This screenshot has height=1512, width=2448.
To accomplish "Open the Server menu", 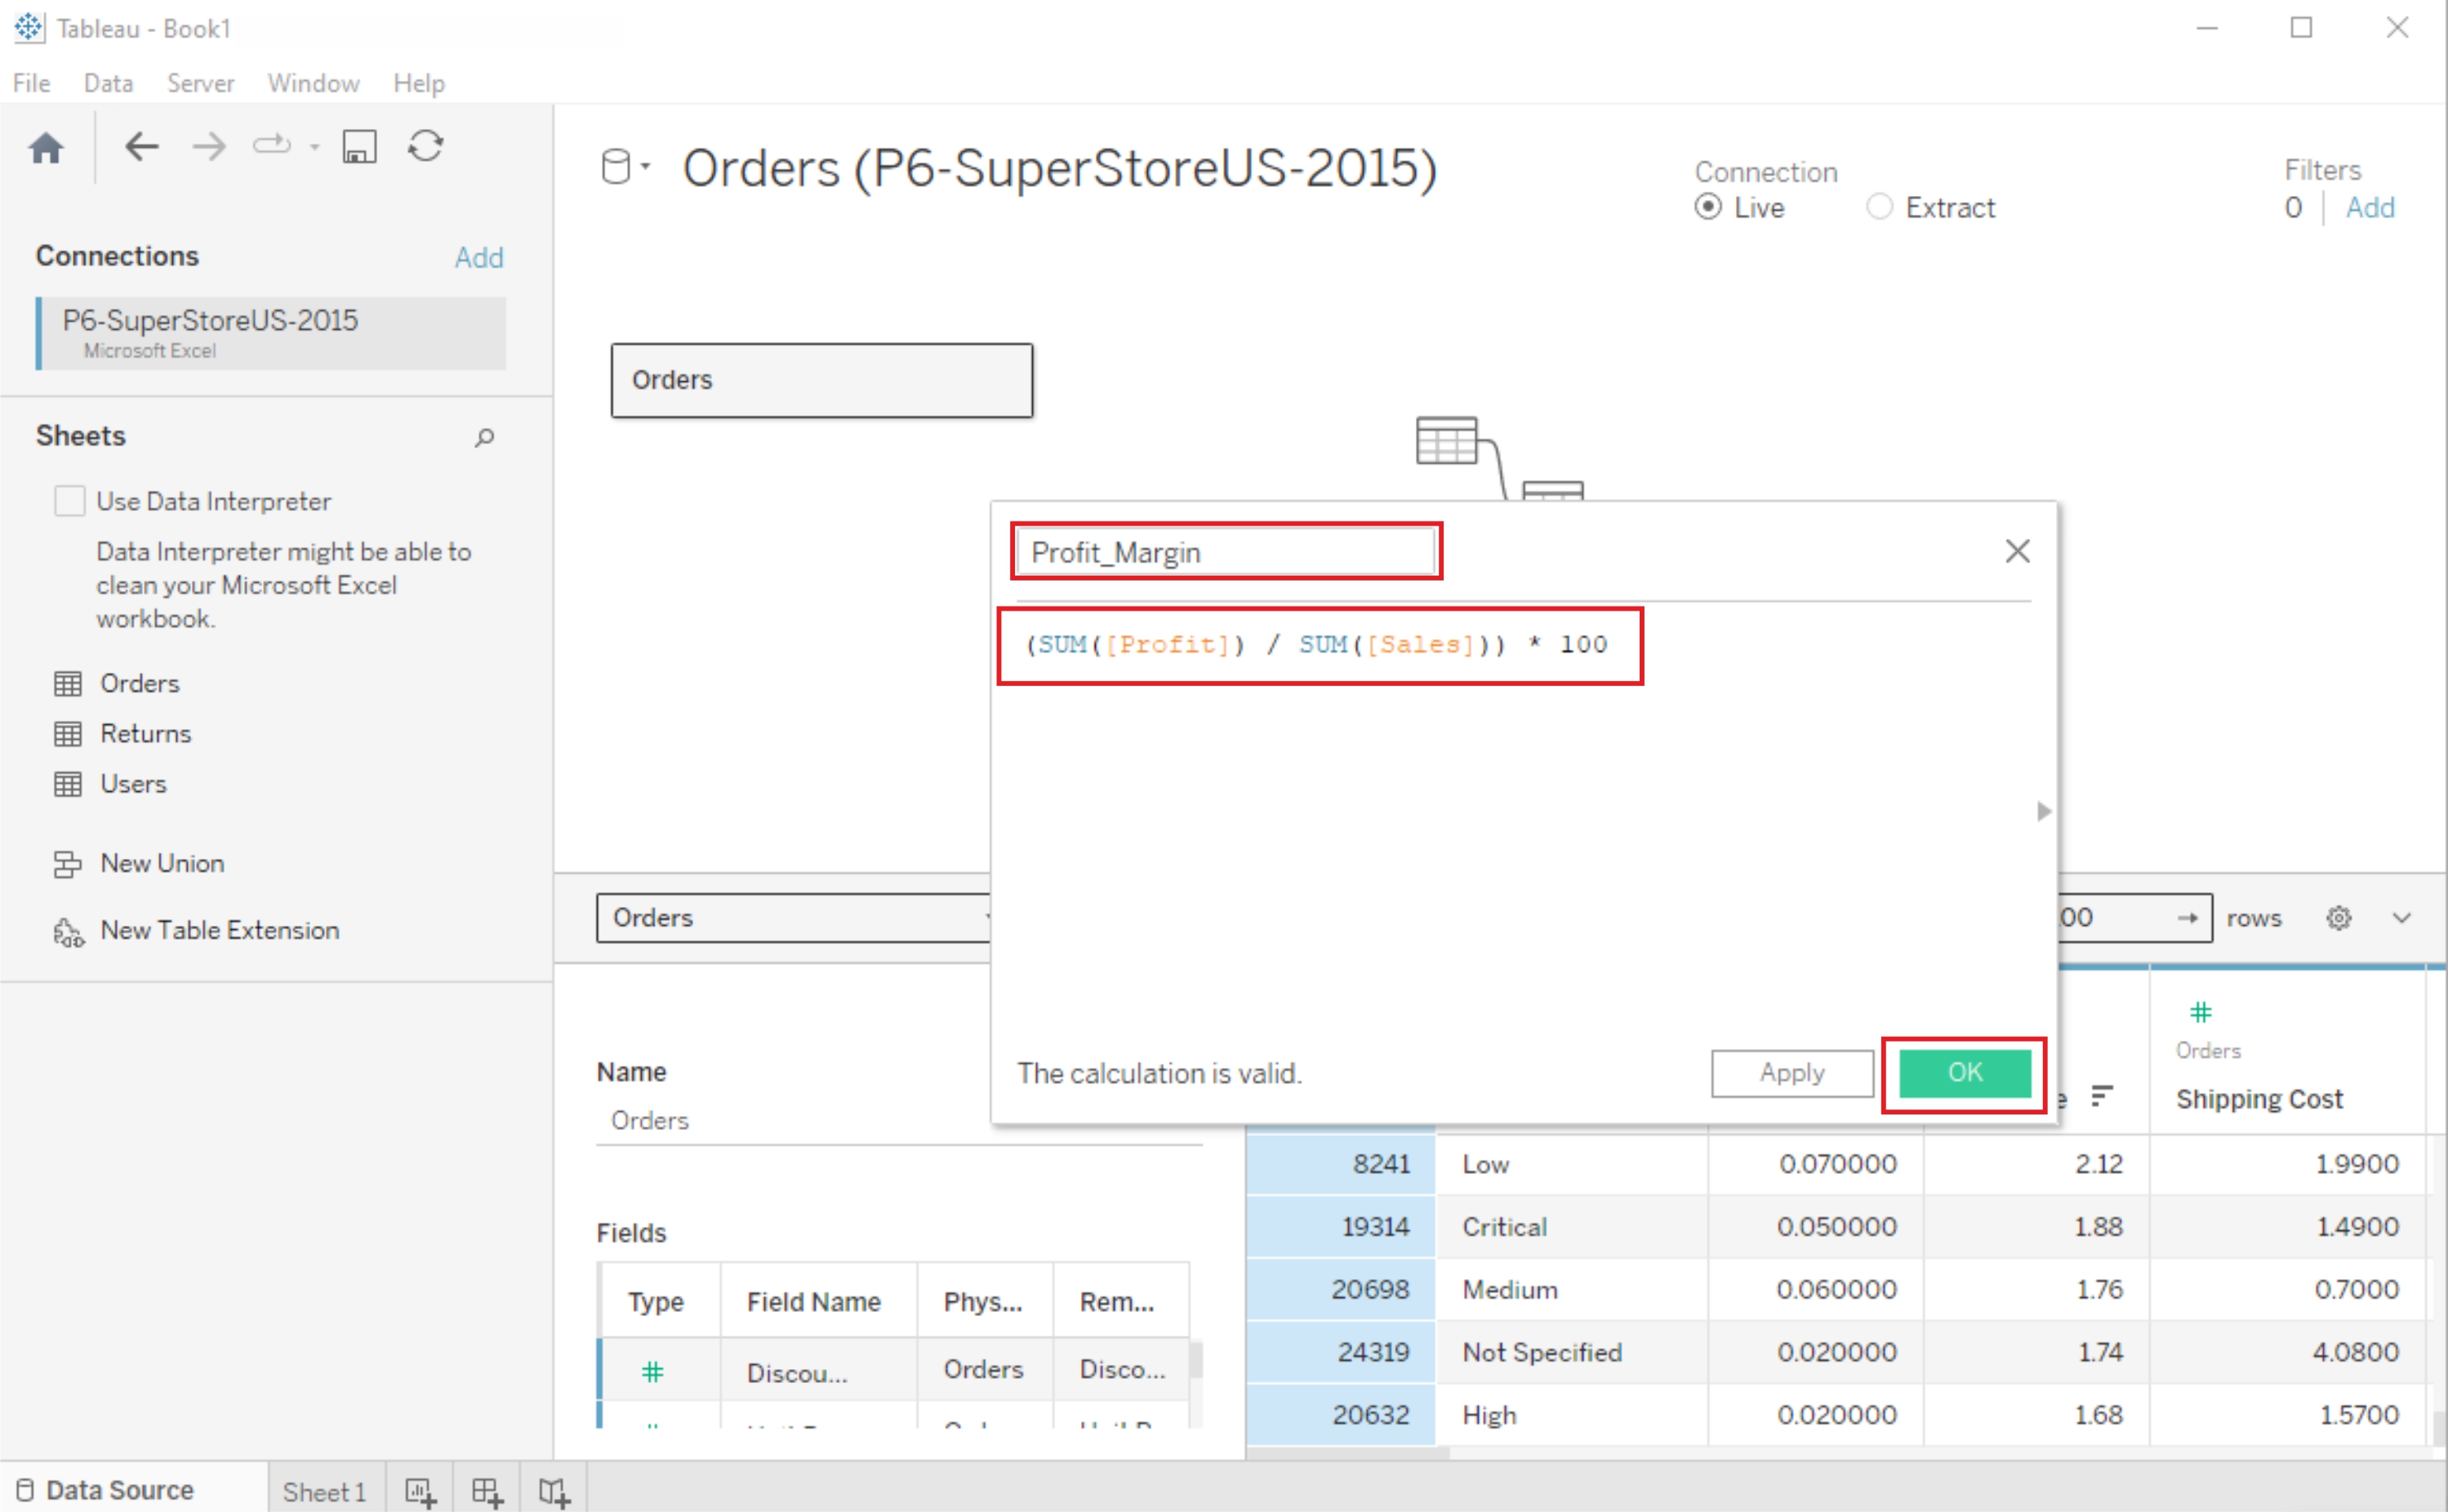I will click(200, 83).
